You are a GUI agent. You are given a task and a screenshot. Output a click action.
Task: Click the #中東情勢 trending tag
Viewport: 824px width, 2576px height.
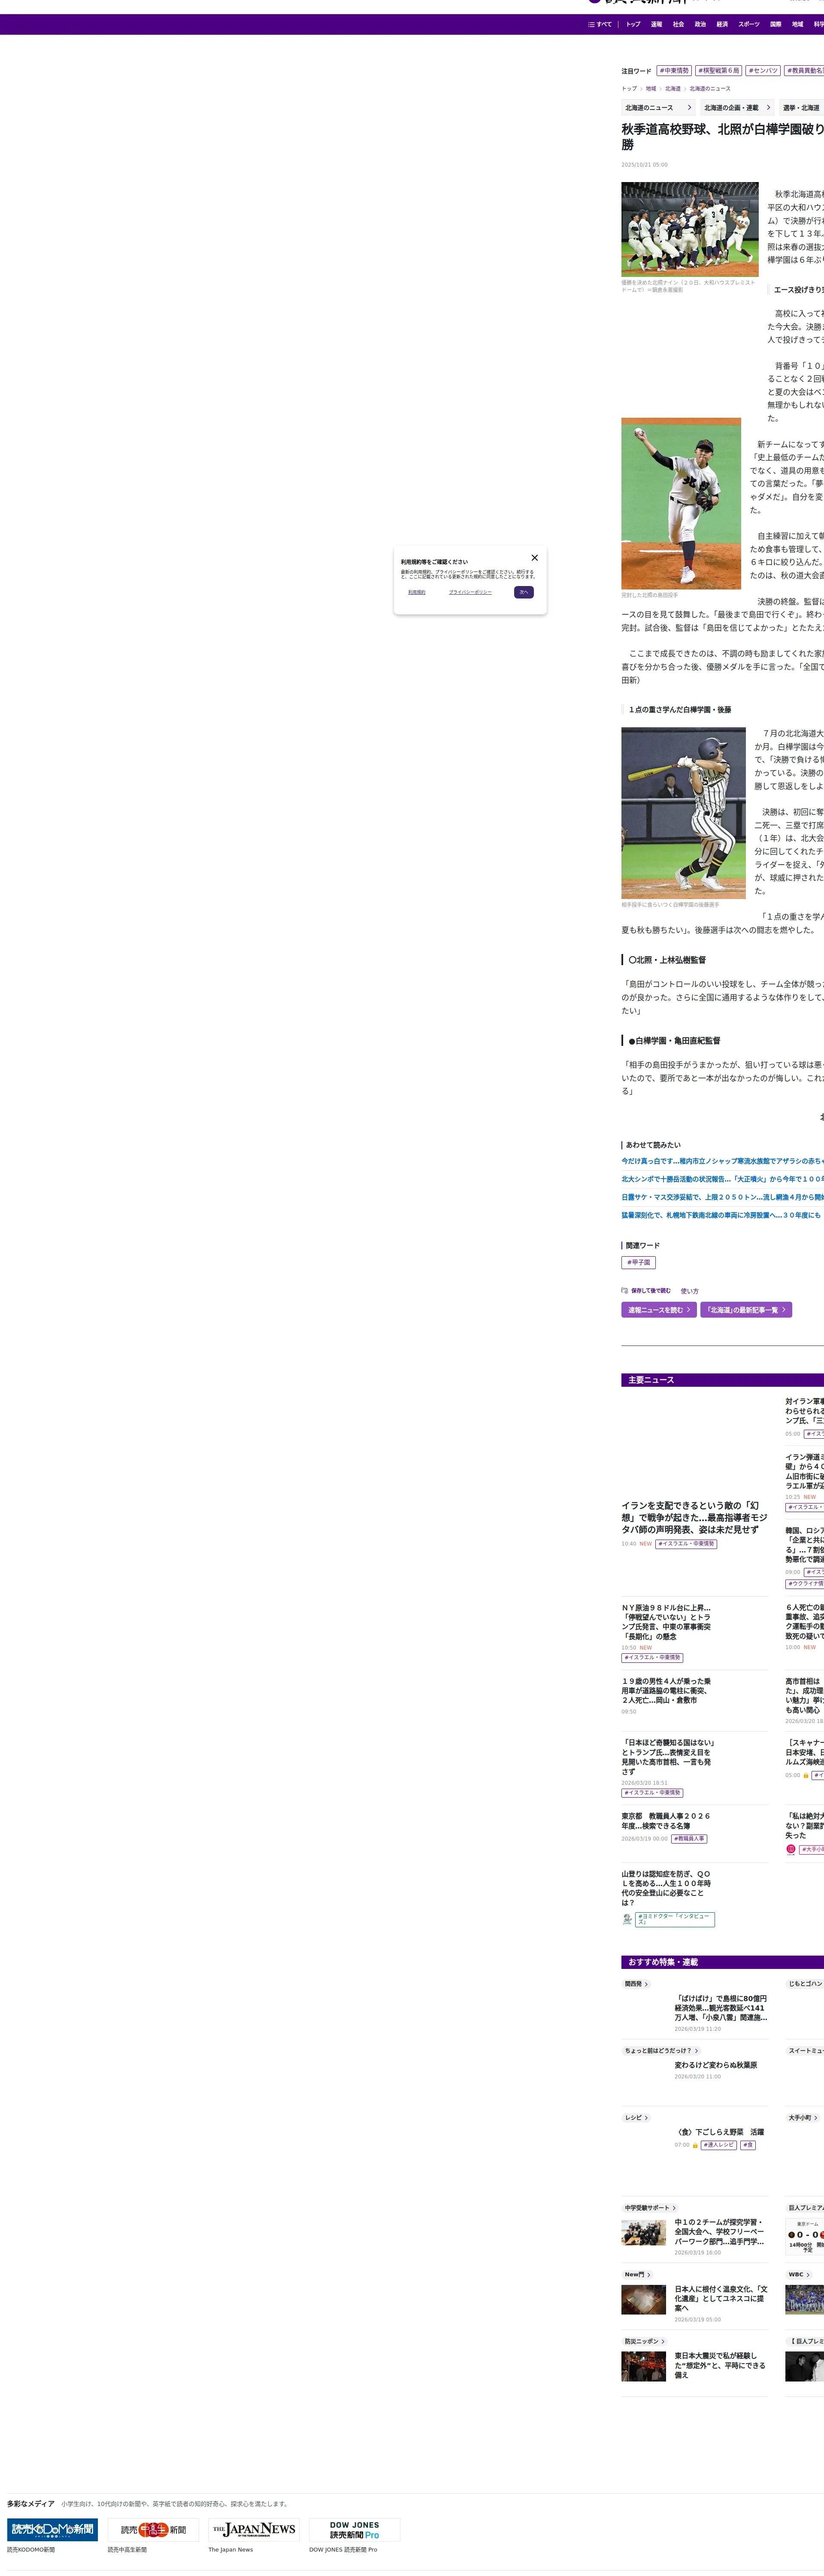pyautogui.click(x=674, y=71)
